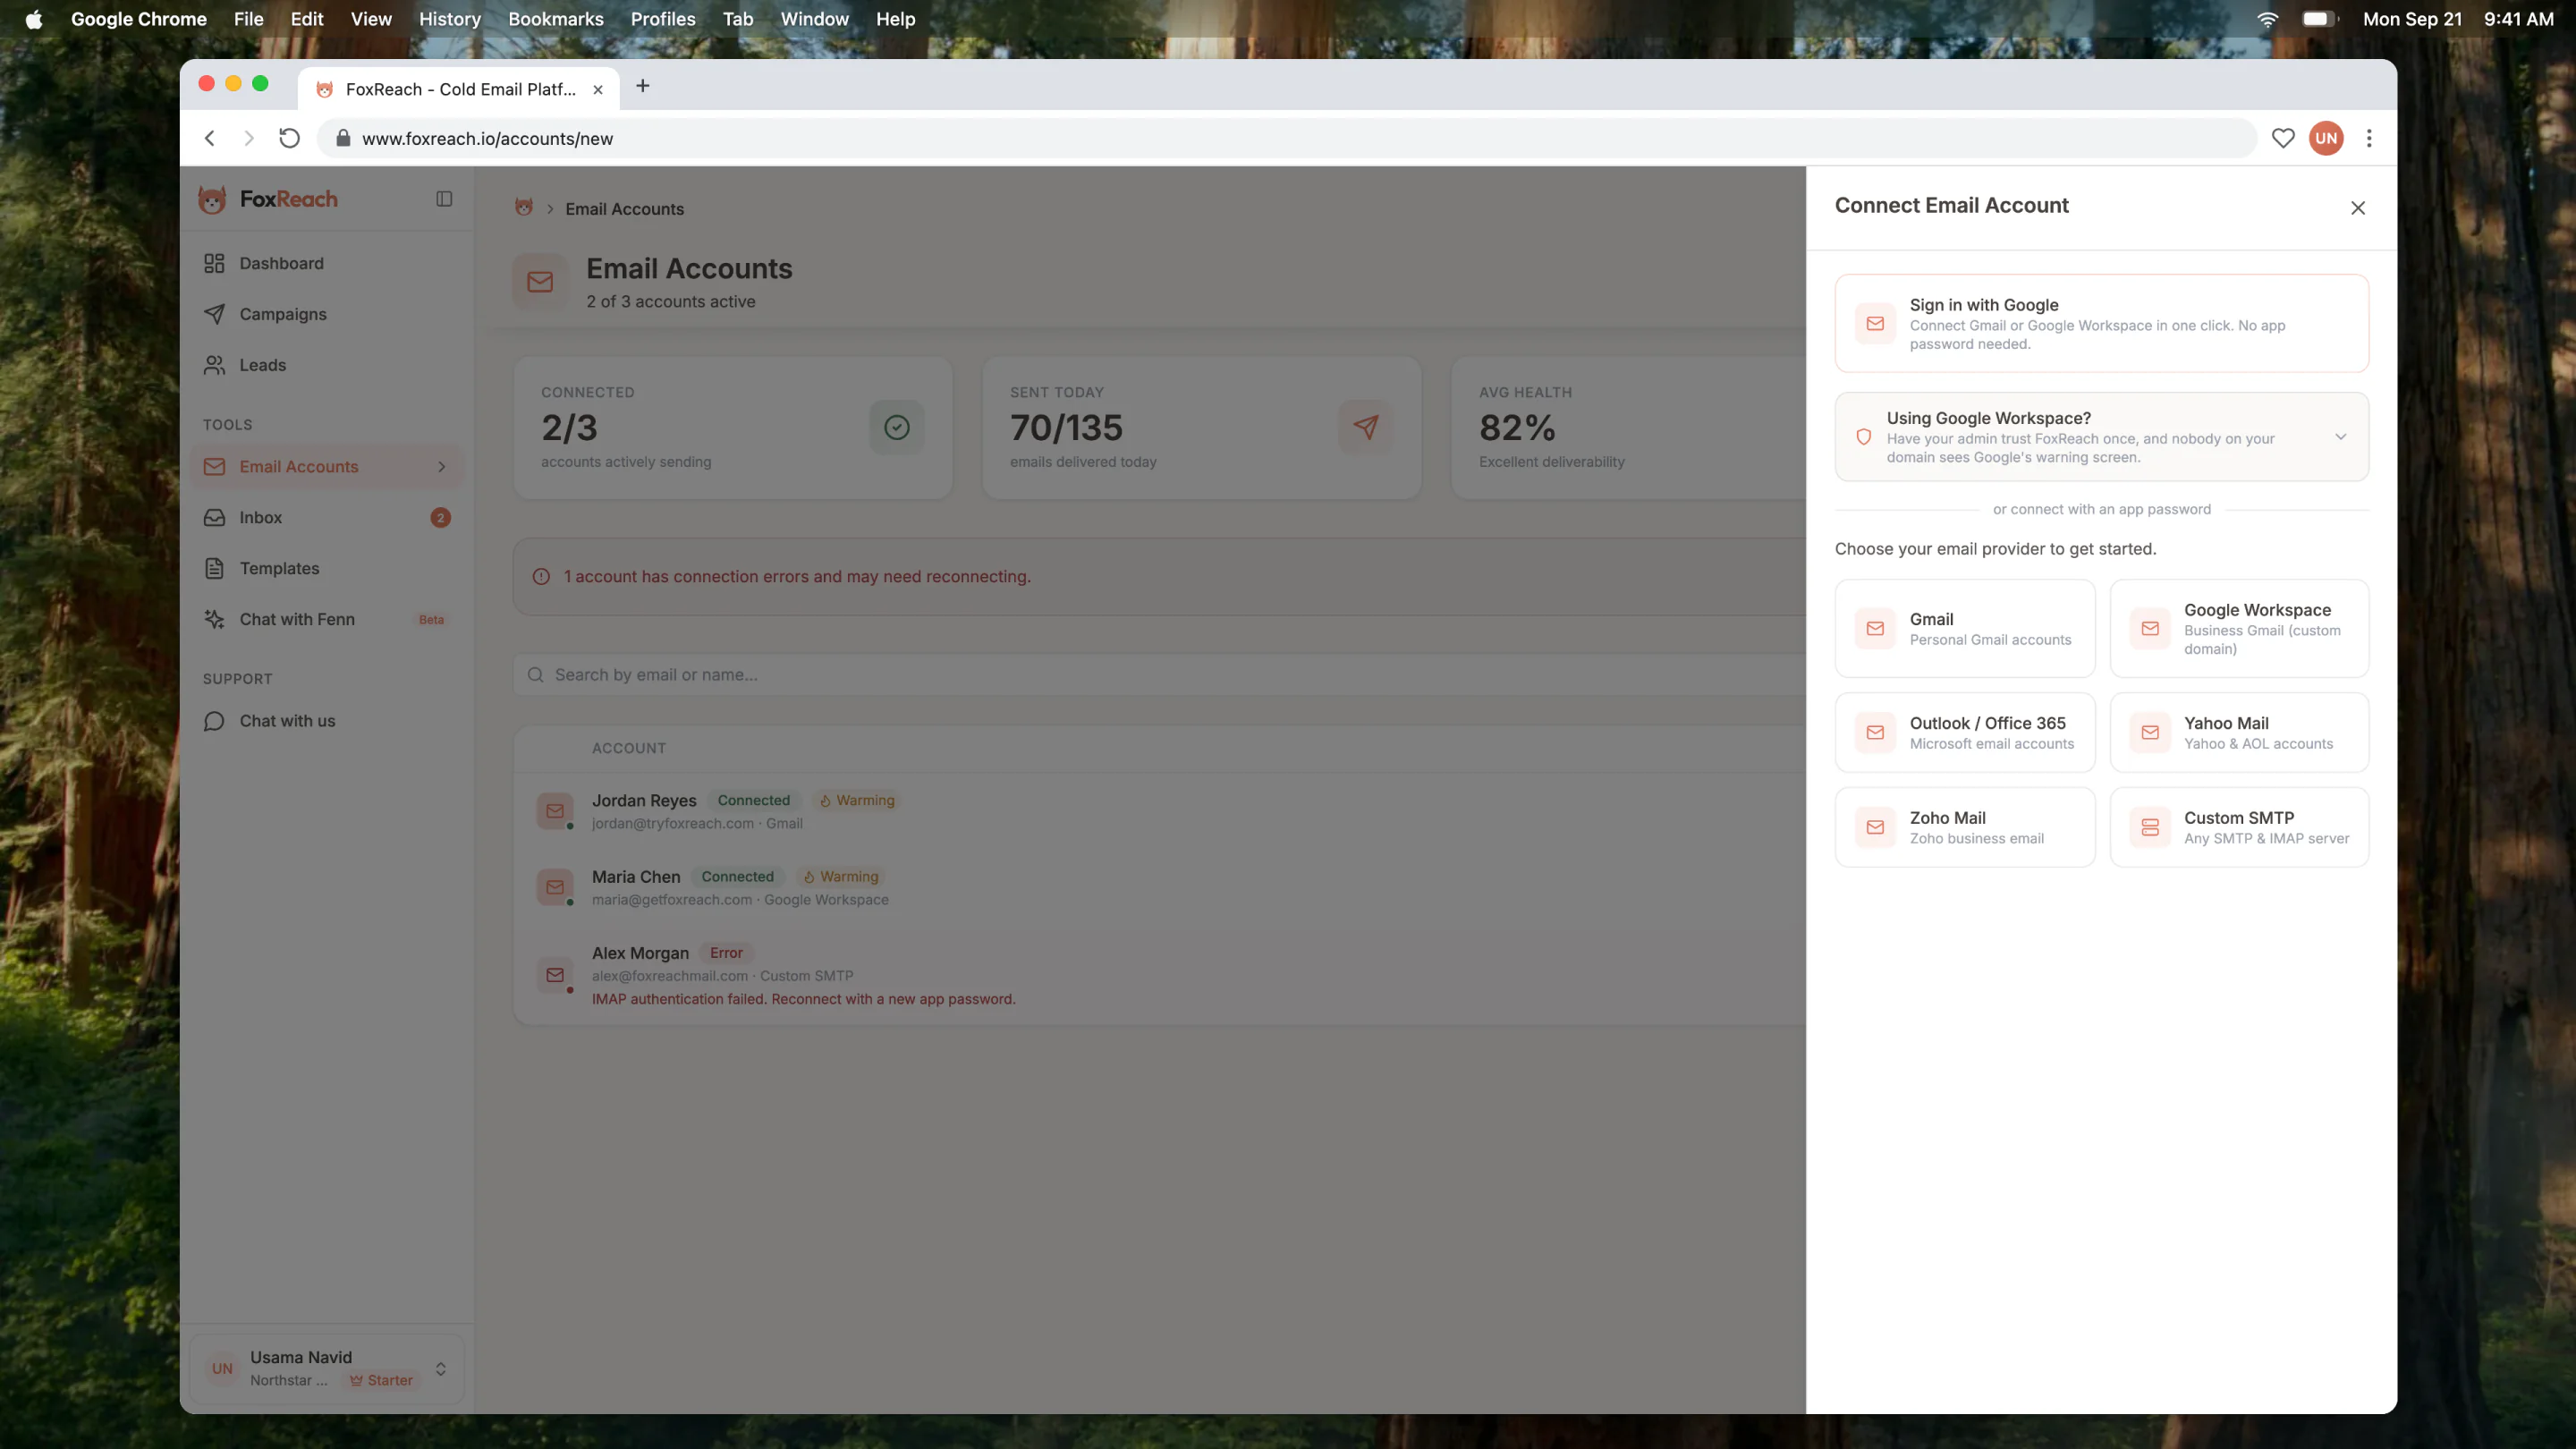Click Warming badge for Jordan Reyes
Image resolution: width=2576 pixels, height=1449 pixels.
point(857,800)
